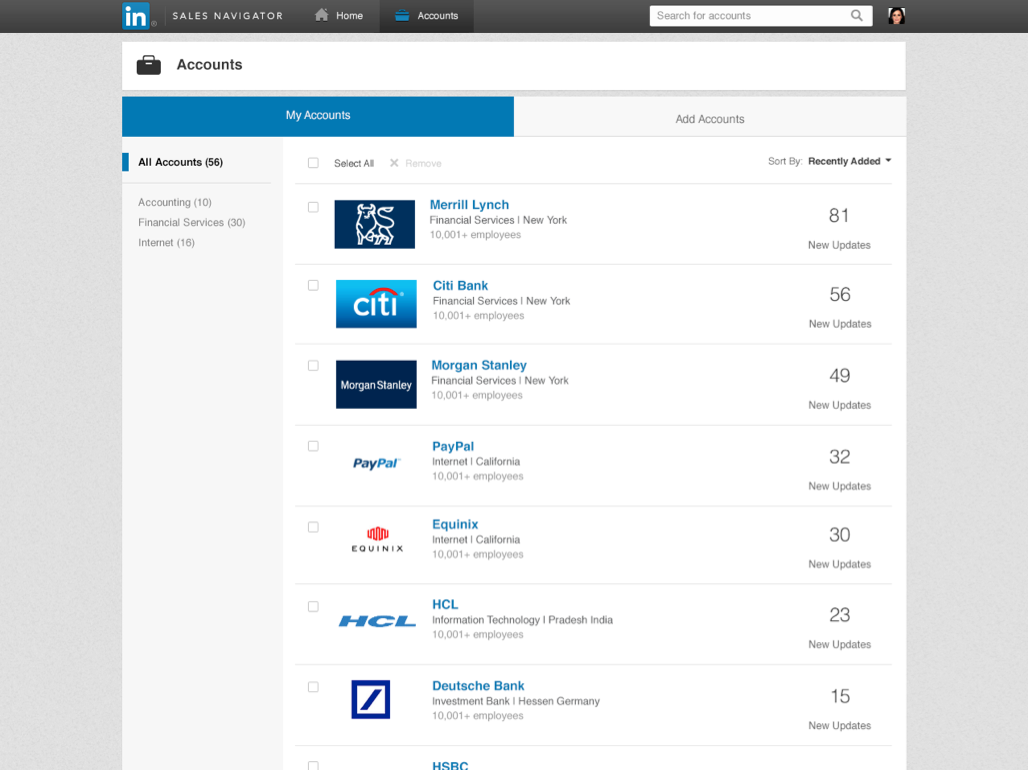
Task: Open the Merrill Lynch account link
Action: [x=469, y=205]
